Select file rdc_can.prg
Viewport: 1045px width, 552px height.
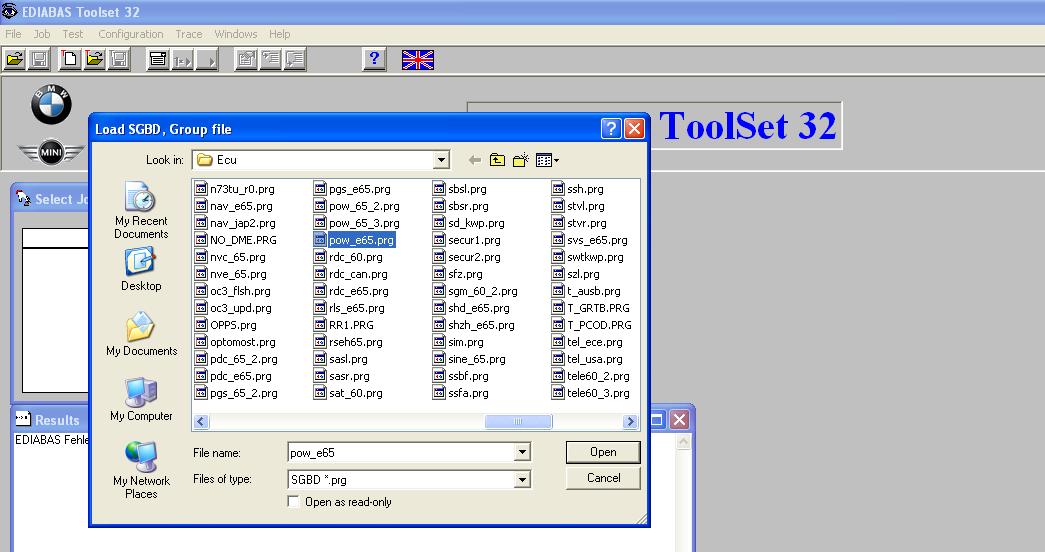[351, 274]
